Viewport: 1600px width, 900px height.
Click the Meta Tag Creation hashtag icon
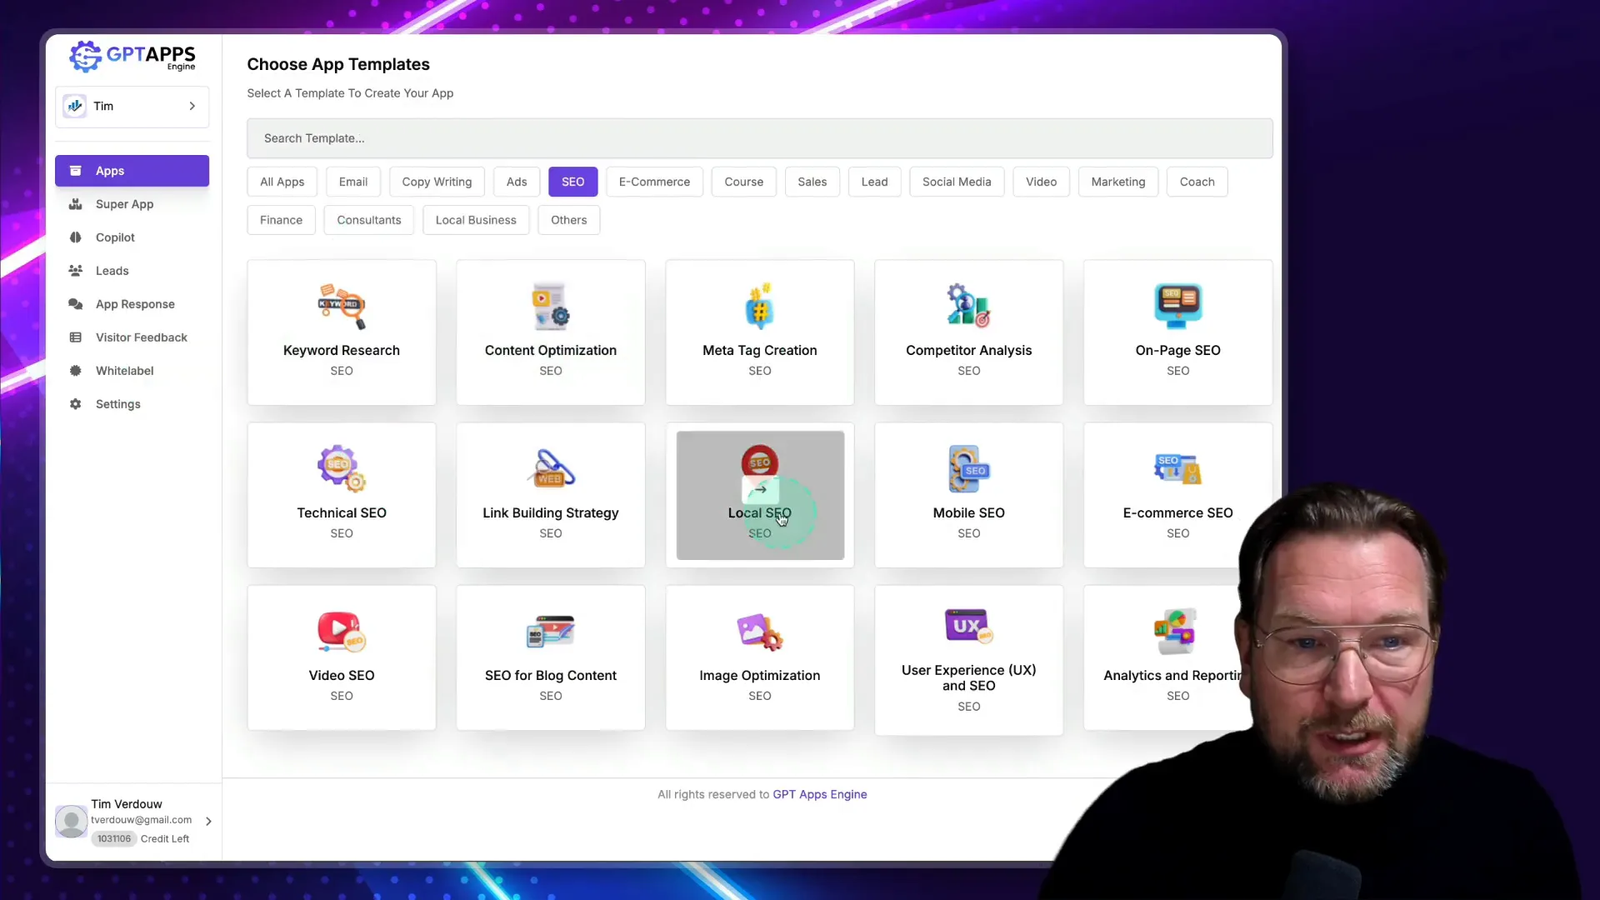click(759, 306)
